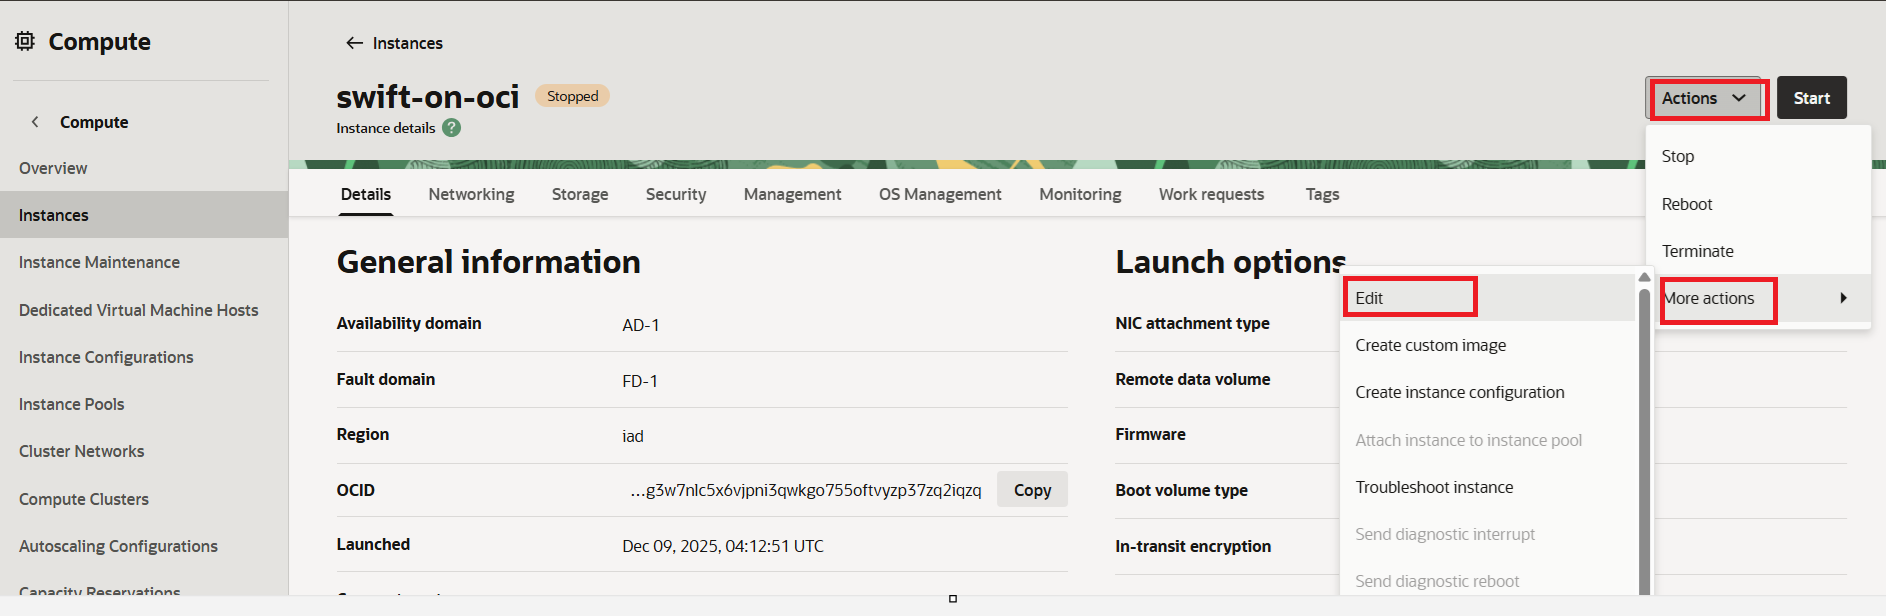Expand the More actions submenu arrow
This screenshot has width=1886, height=616.
point(1843,298)
